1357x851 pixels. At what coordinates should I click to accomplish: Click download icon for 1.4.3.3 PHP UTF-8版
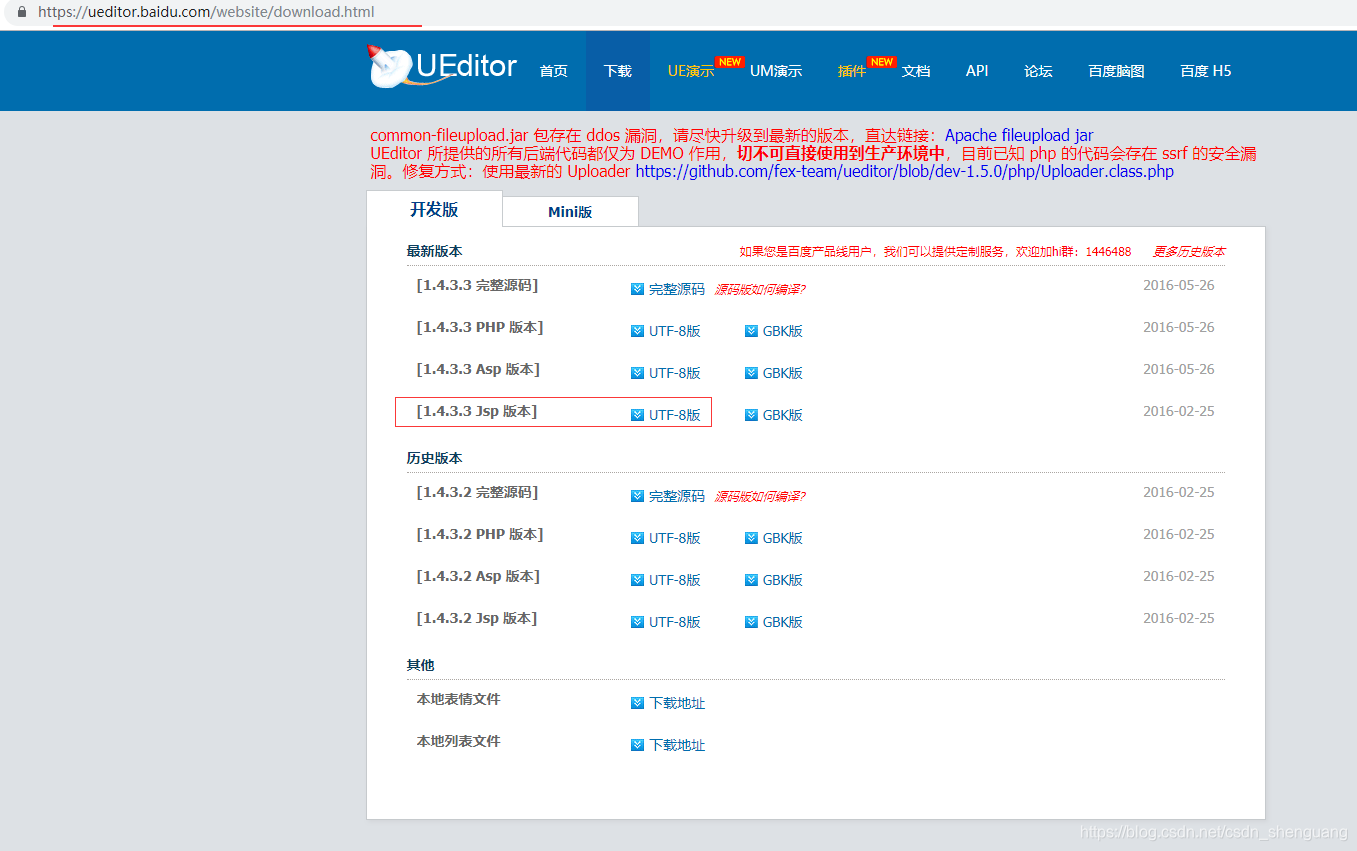coord(637,331)
